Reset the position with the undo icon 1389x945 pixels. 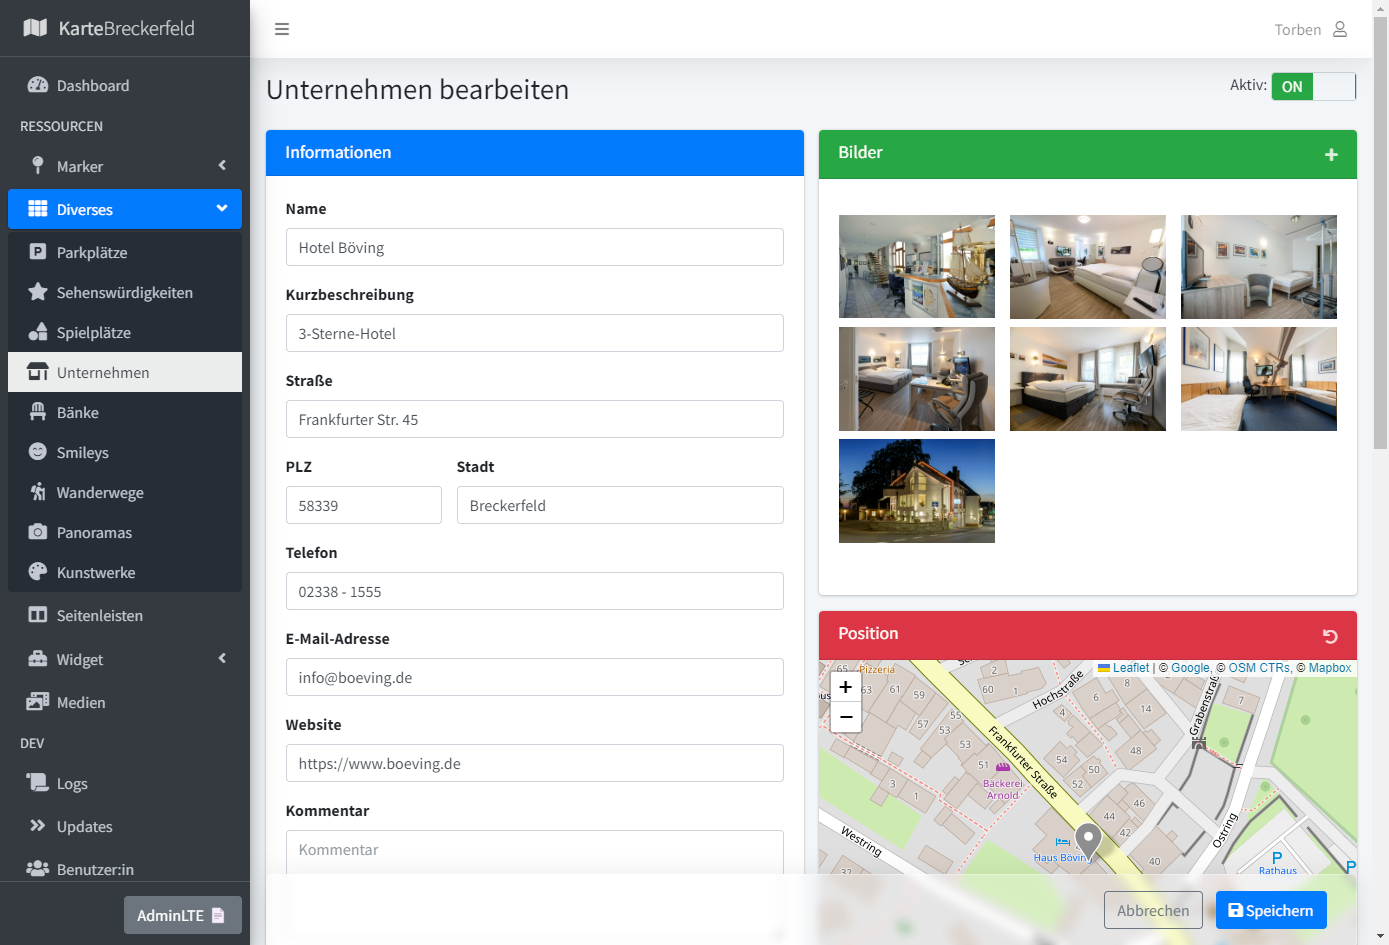pos(1330,636)
